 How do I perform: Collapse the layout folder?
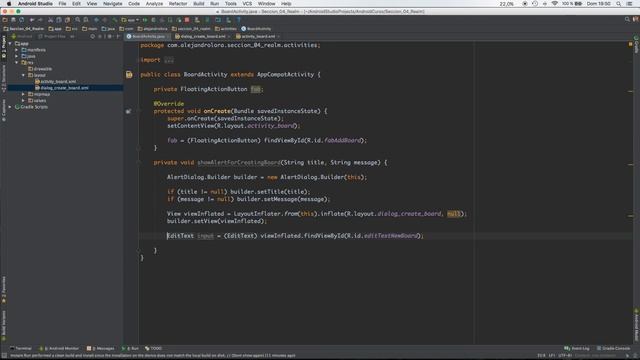[x=23, y=75]
